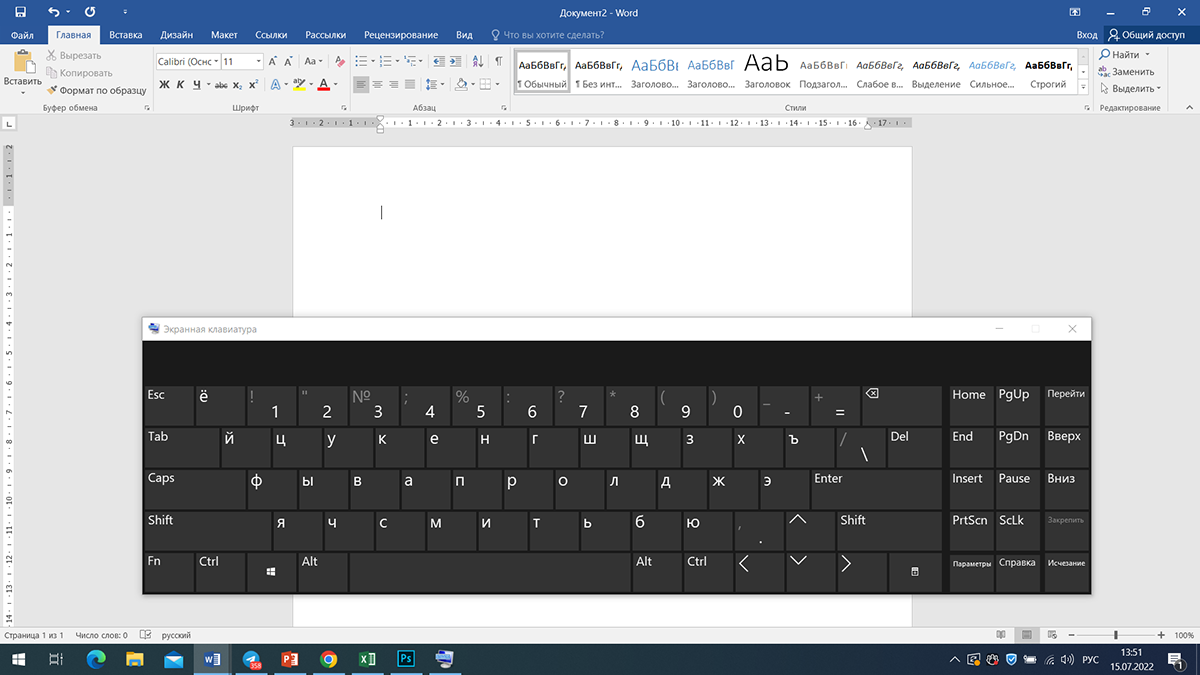Click Sign in (Вход) link
The height and width of the screenshot is (675, 1200).
pyautogui.click(x=1087, y=34)
